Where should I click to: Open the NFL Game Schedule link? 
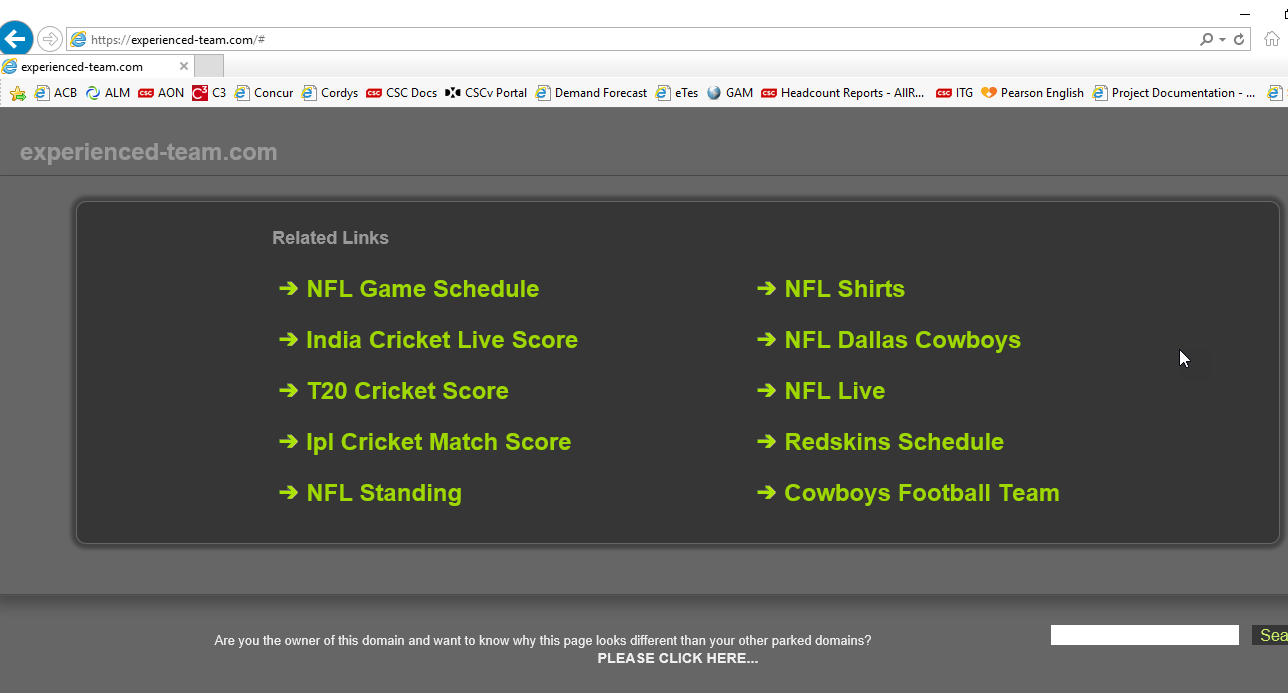tap(422, 289)
